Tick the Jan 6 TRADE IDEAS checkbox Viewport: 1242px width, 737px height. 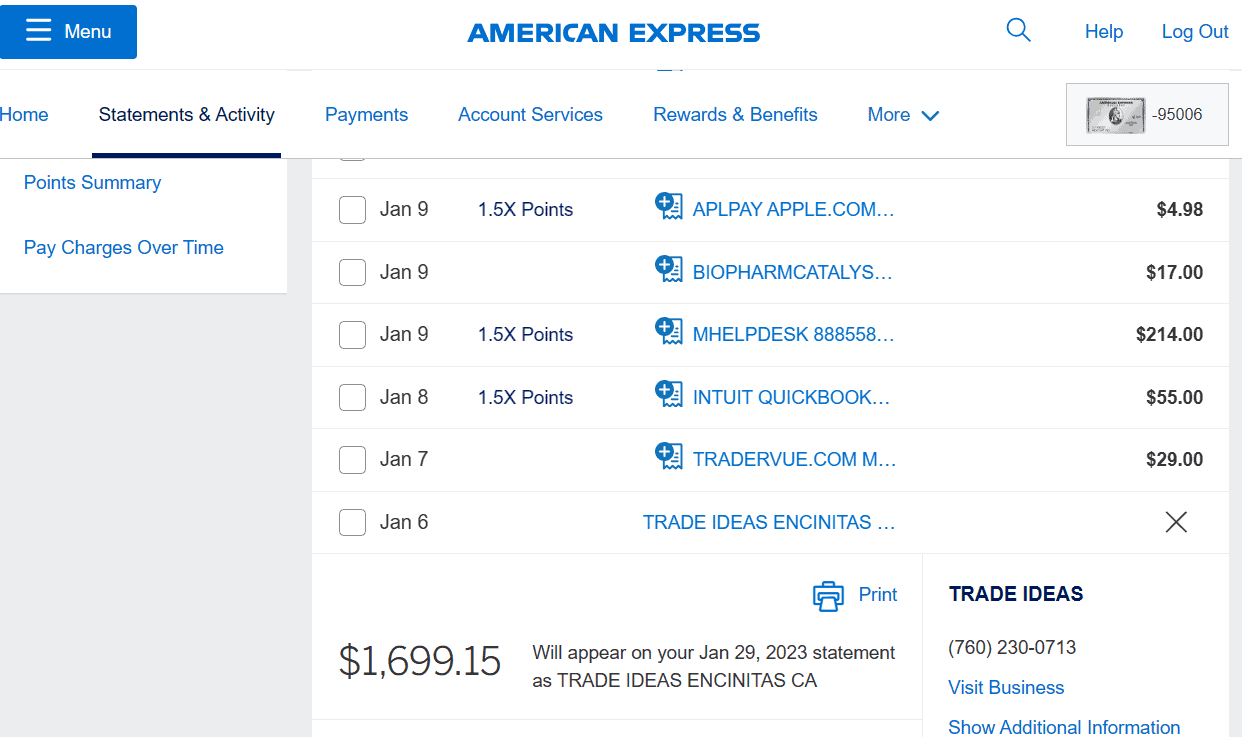tap(352, 522)
